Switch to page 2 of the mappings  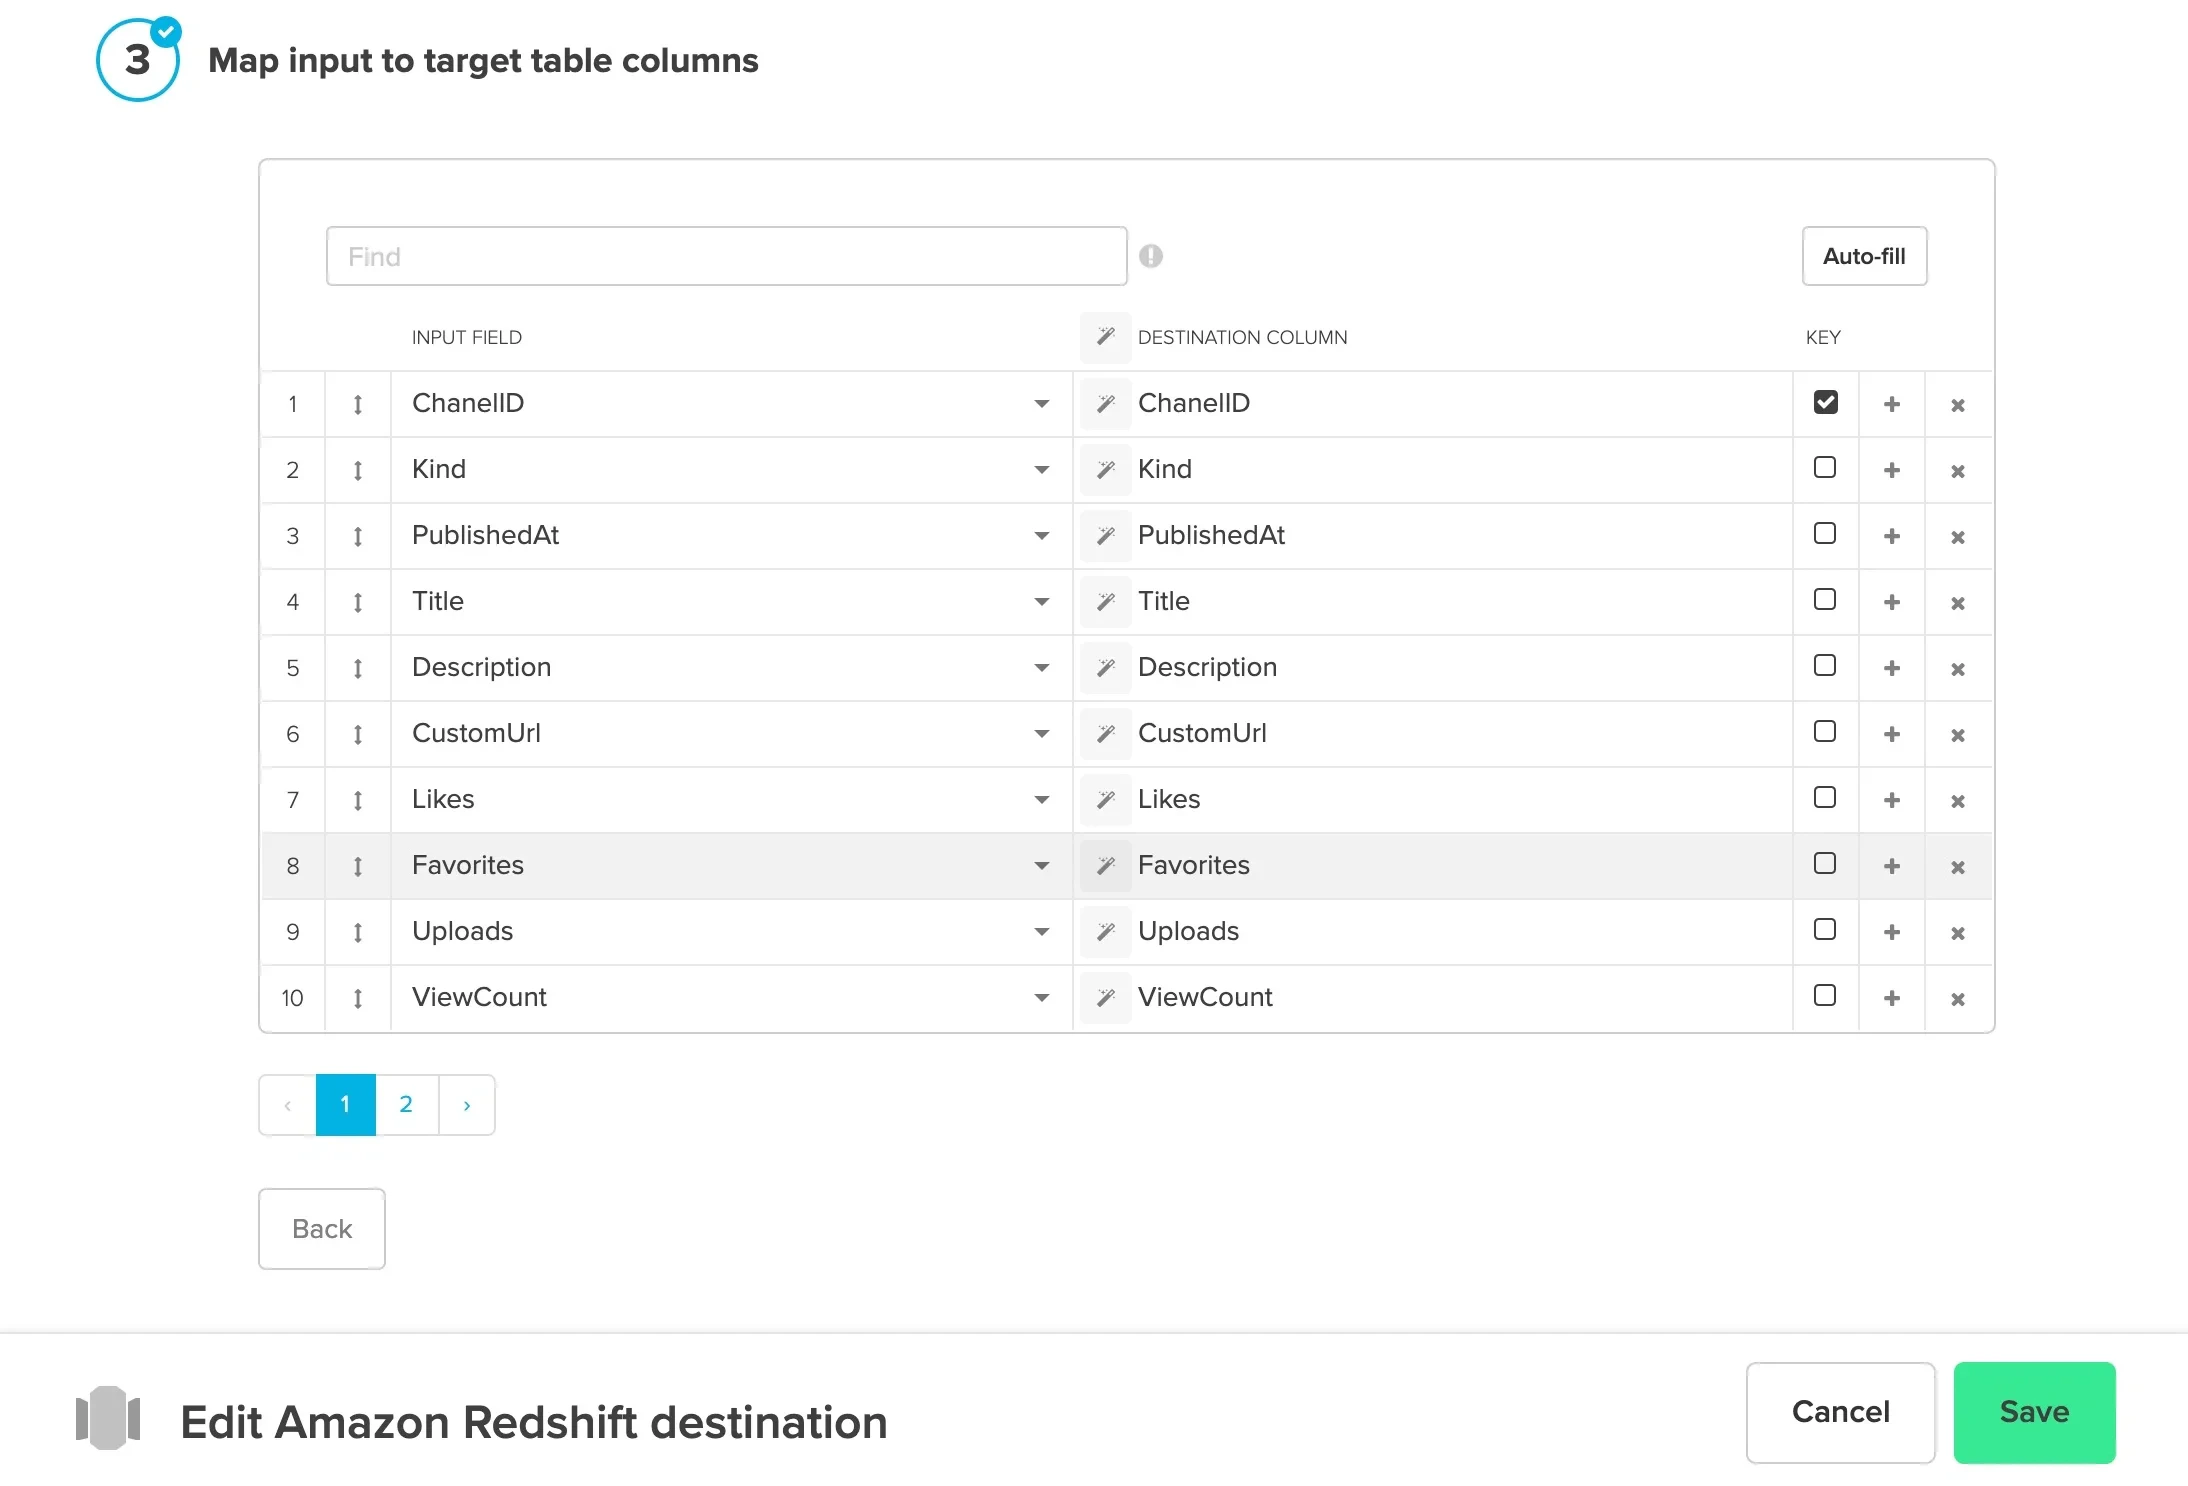click(406, 1104)
